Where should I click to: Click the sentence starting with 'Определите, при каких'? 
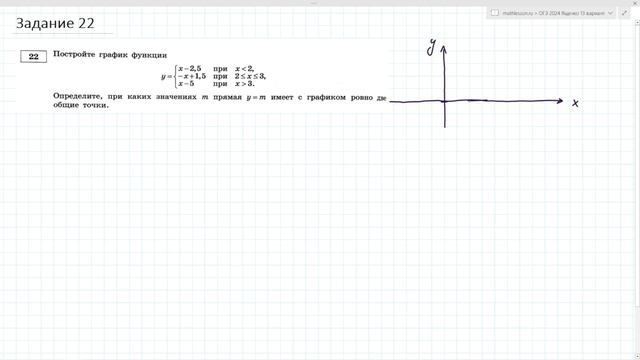(220, 97)
